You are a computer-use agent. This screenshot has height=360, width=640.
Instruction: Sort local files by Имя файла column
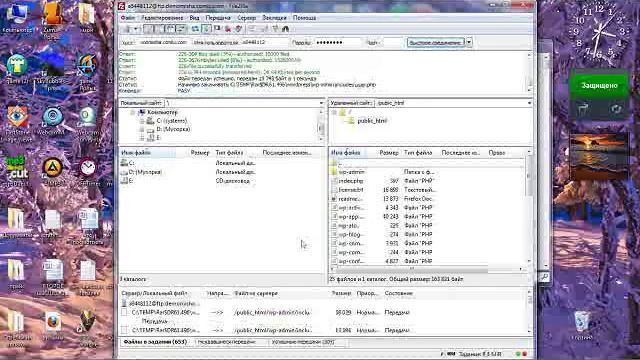147,153
